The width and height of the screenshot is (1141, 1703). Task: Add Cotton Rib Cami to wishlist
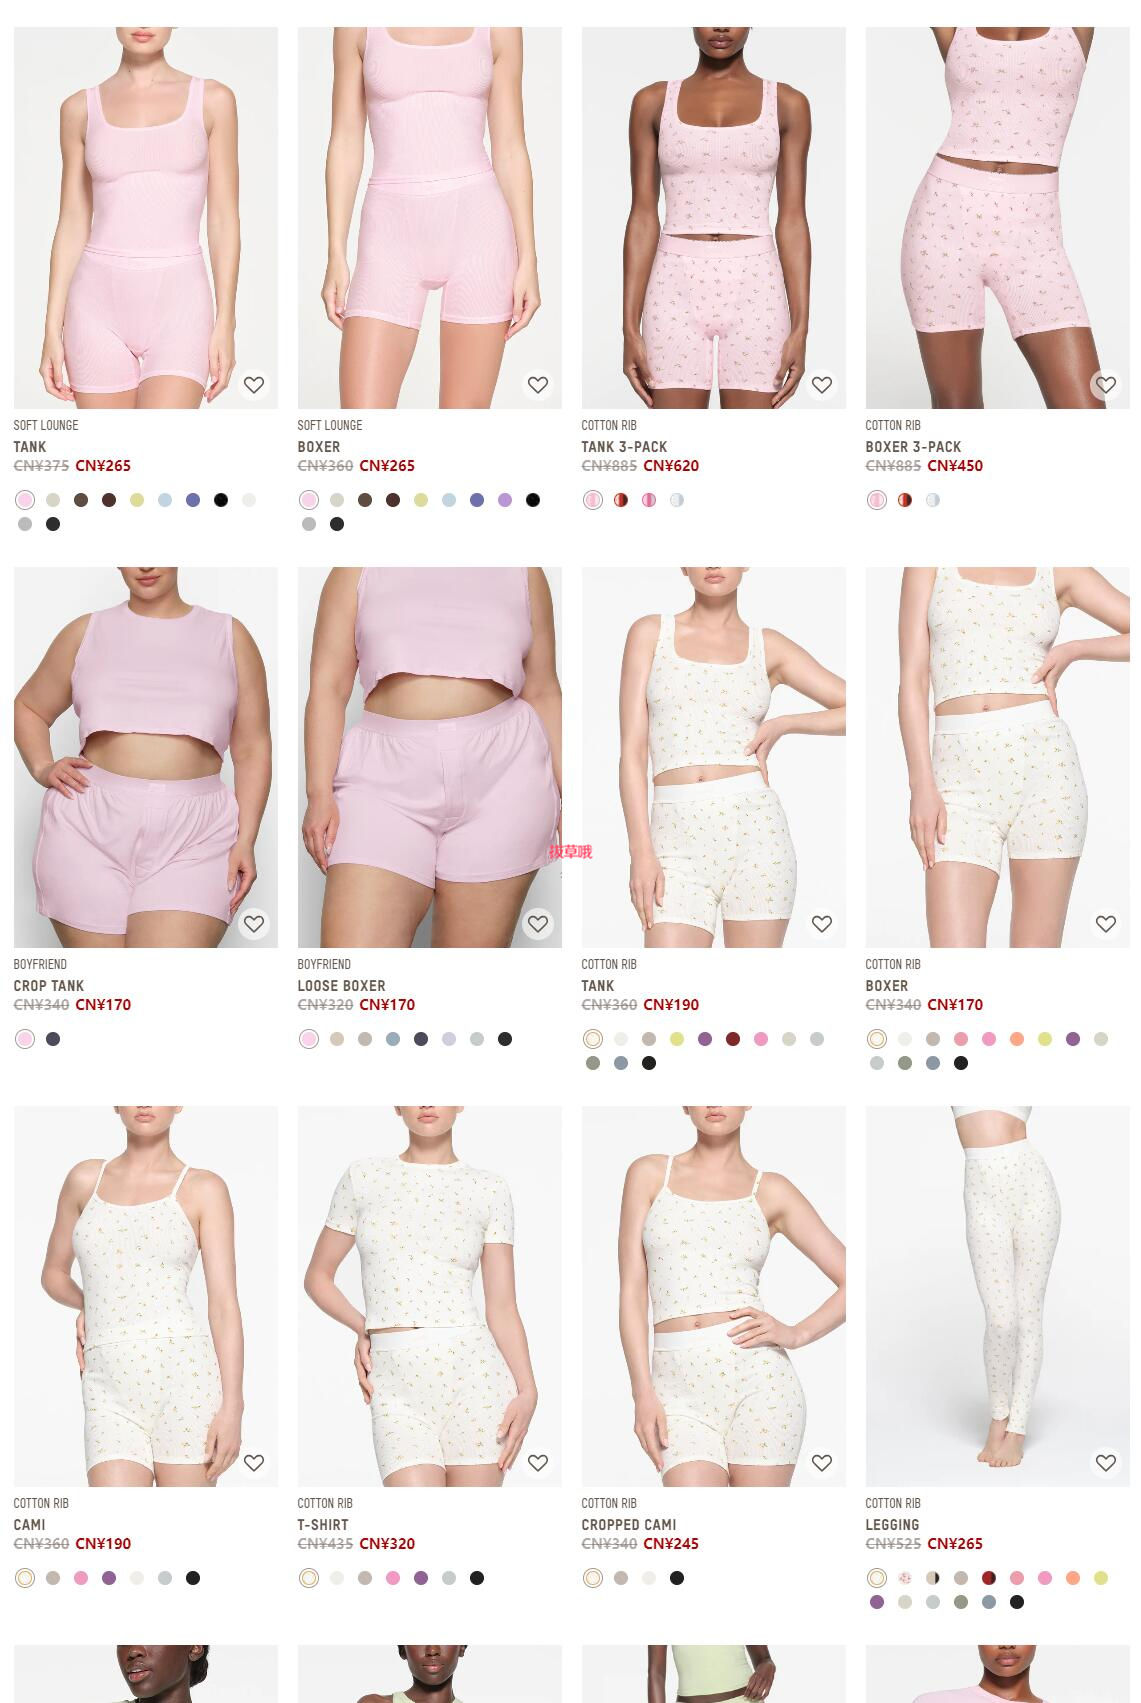click(x=254, y=1463)
